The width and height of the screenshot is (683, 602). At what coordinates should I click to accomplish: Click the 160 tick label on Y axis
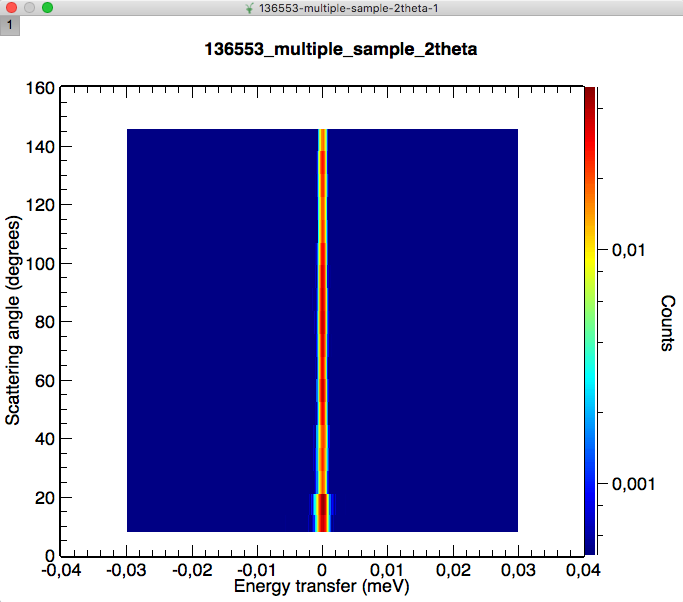tap(38, 88)
